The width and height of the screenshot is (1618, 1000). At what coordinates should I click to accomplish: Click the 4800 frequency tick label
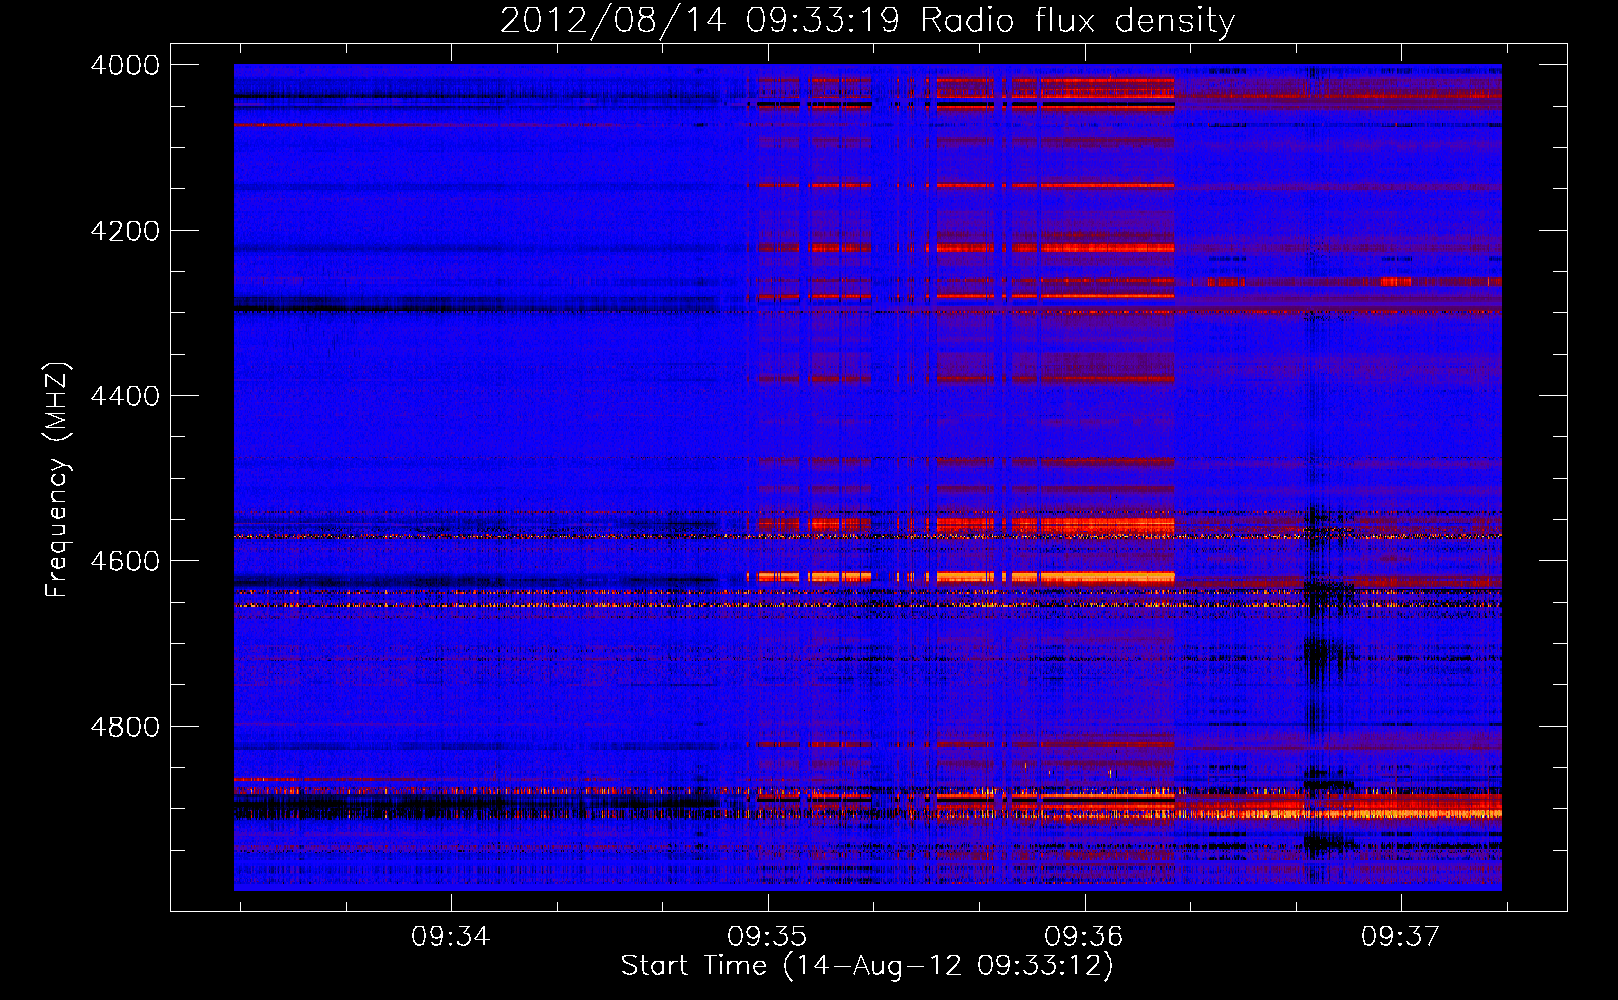[125, 727]
